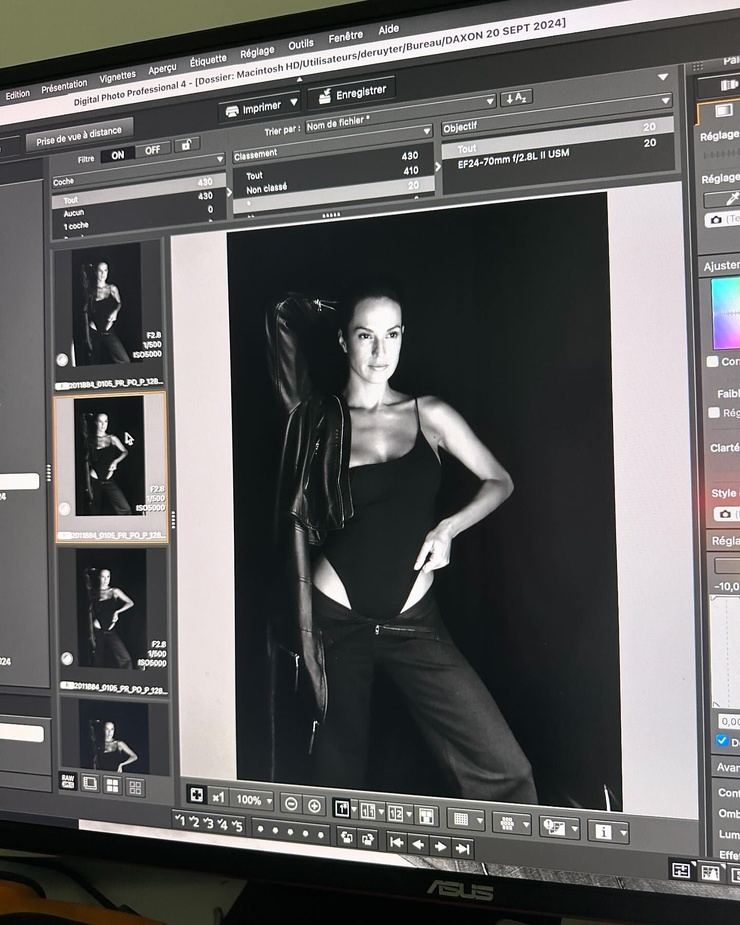This screenshot has height=925, width=740.
Task: Click the color picker gradient in Ajuster
Action: pos(725,312)
